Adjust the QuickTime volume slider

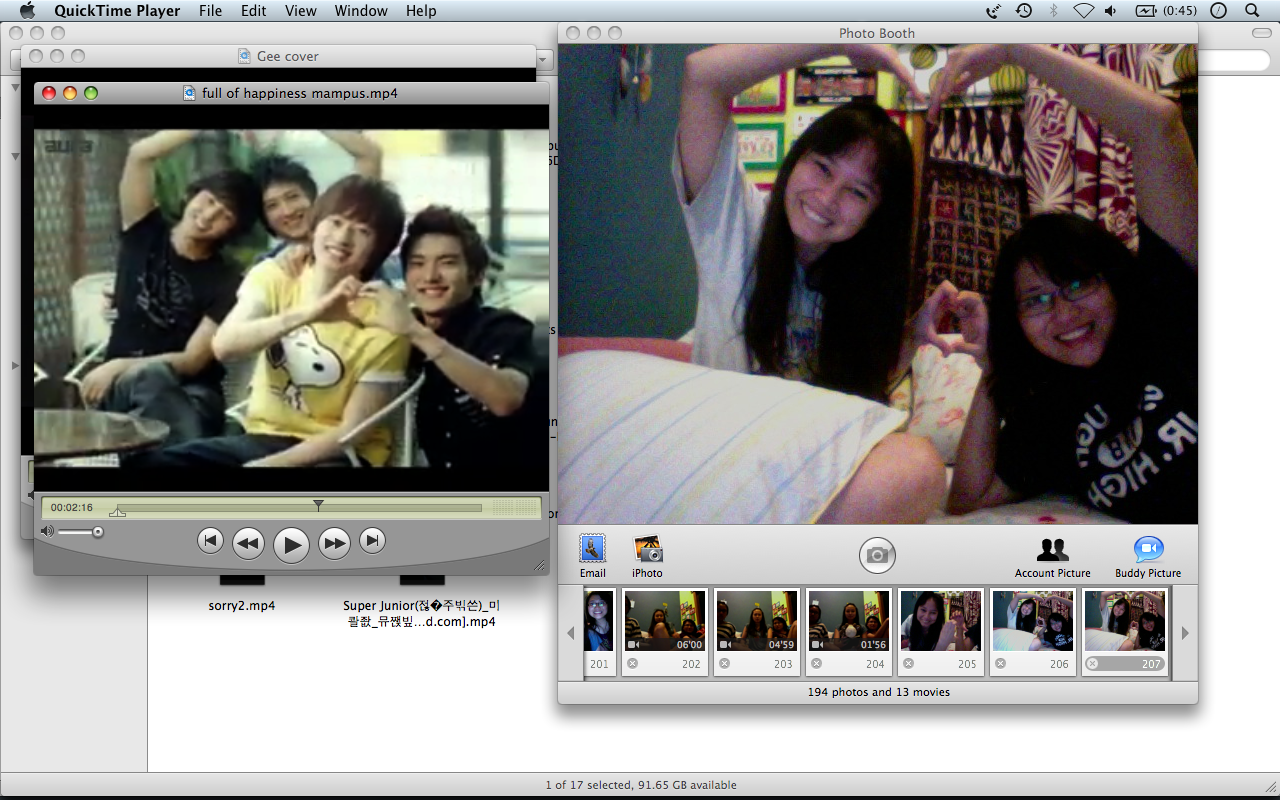coord(80,532)
